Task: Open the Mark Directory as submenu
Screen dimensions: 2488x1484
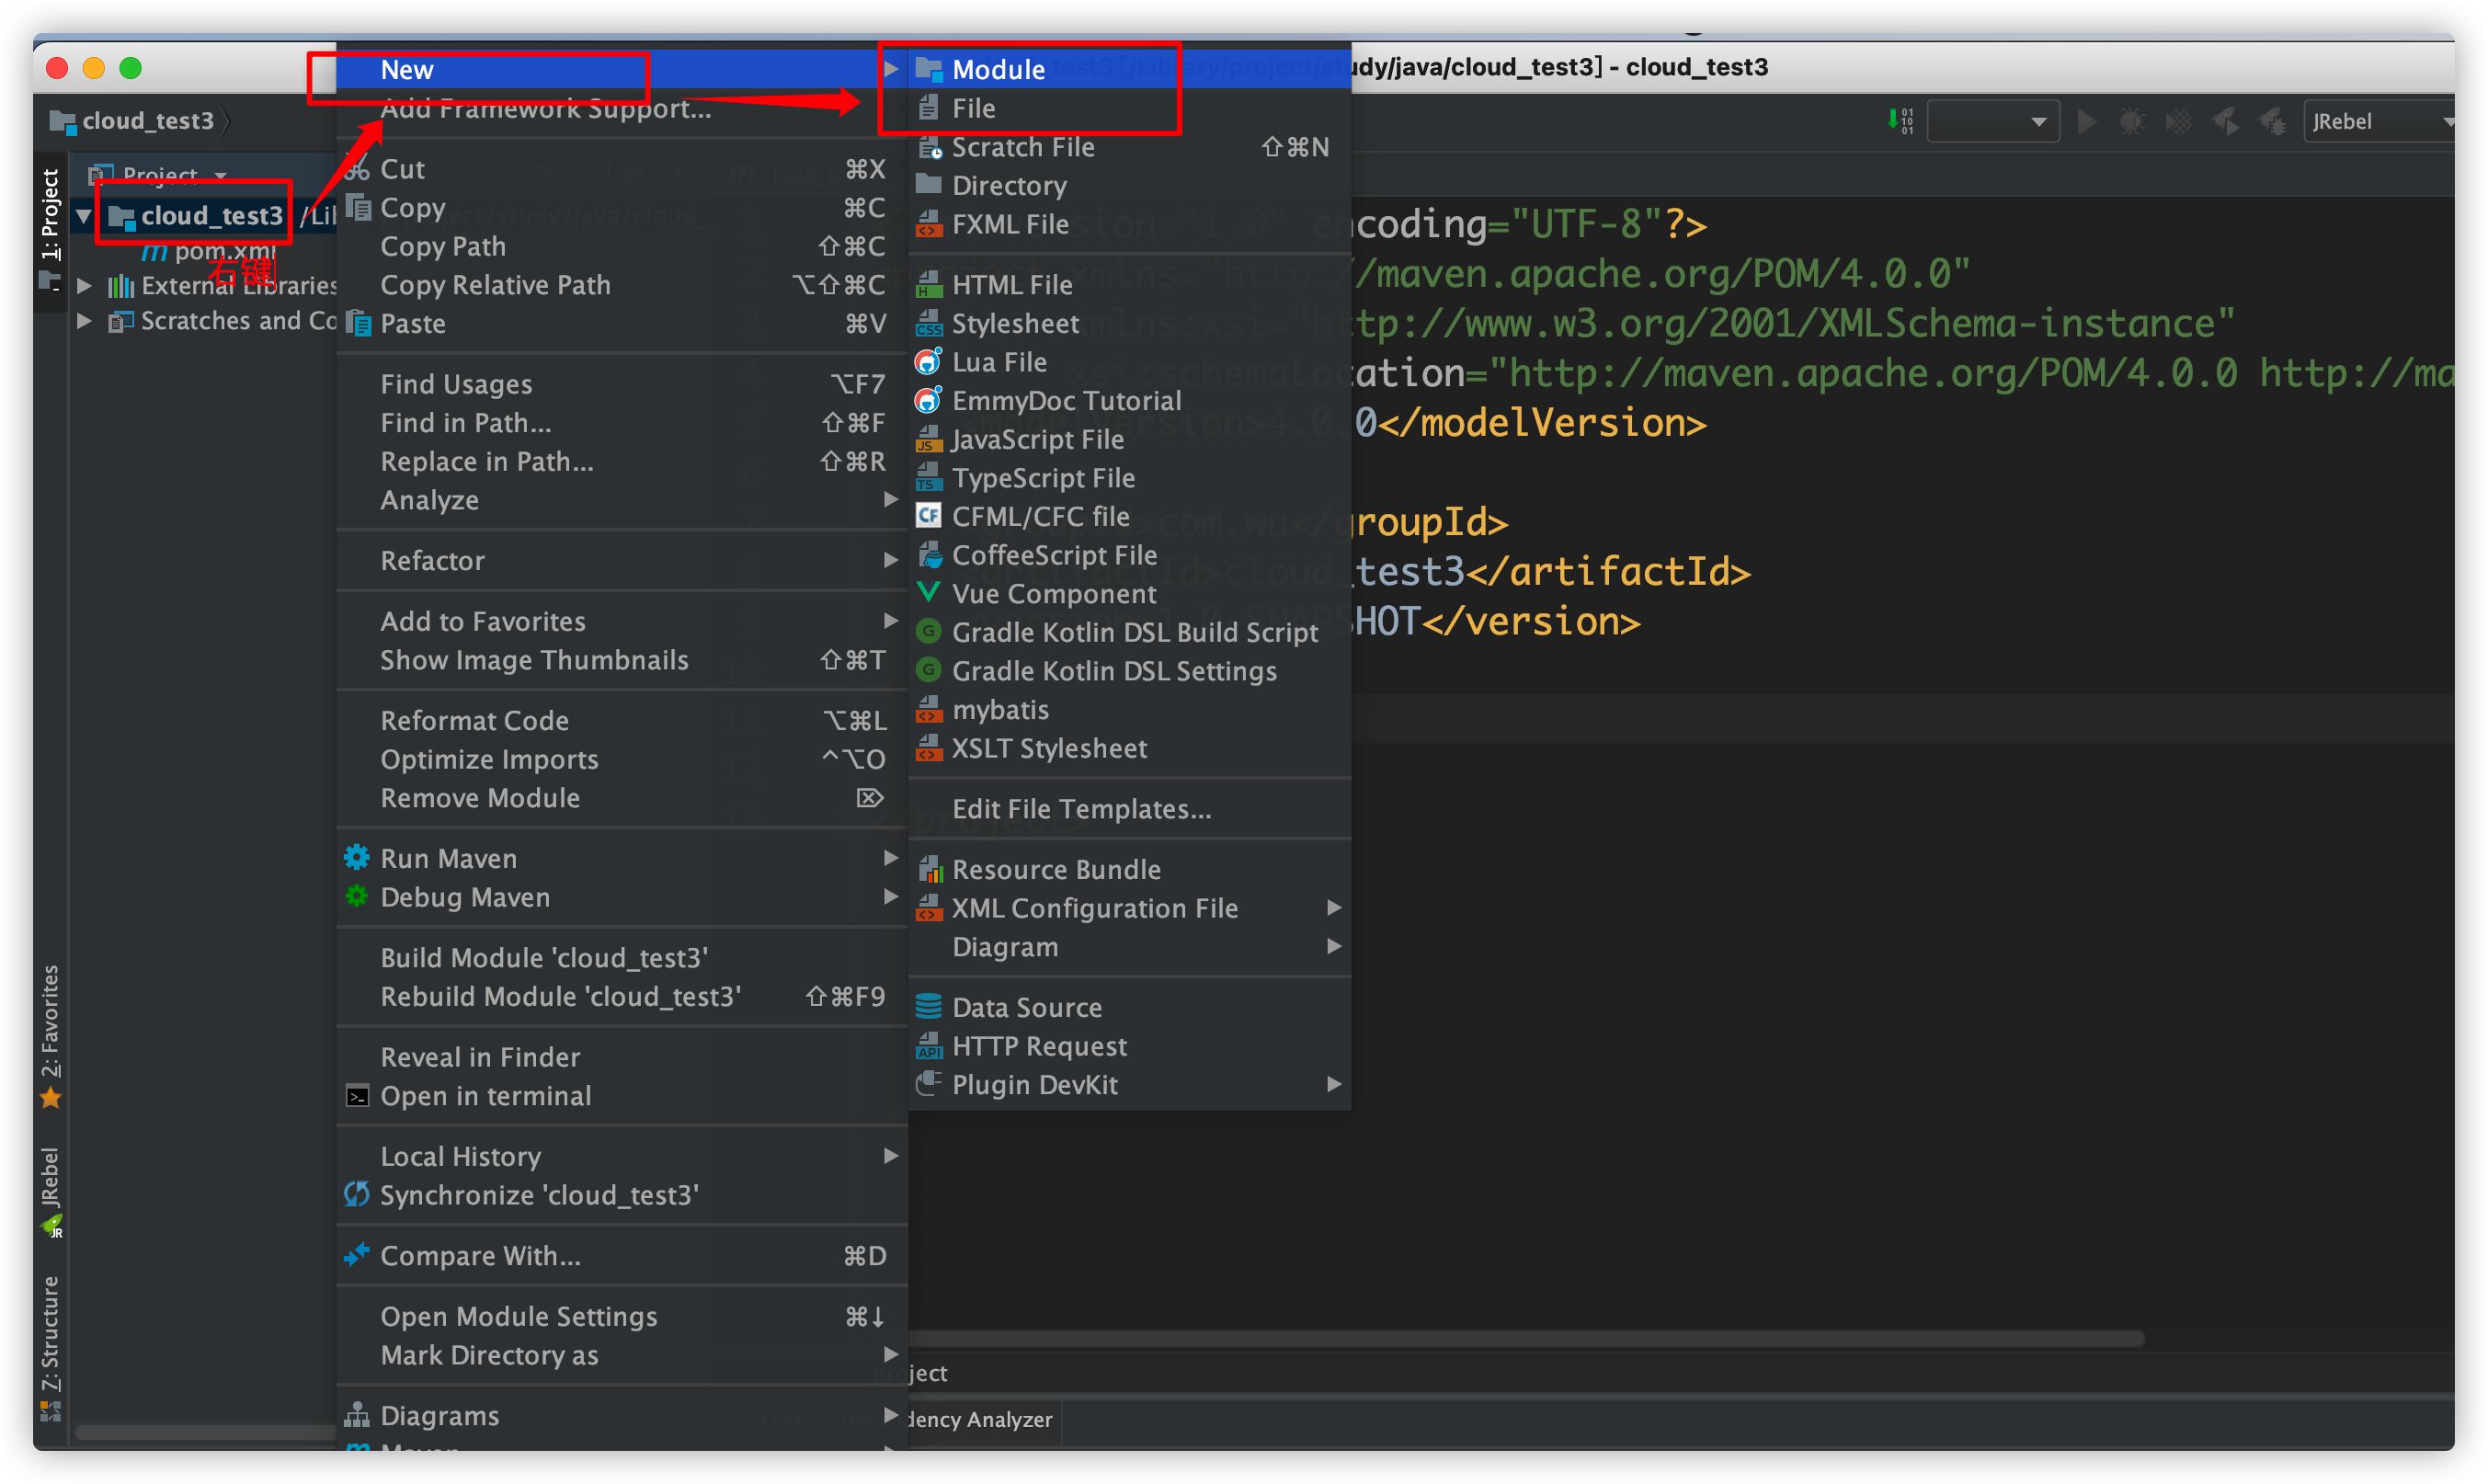Action: [621, 1355]
